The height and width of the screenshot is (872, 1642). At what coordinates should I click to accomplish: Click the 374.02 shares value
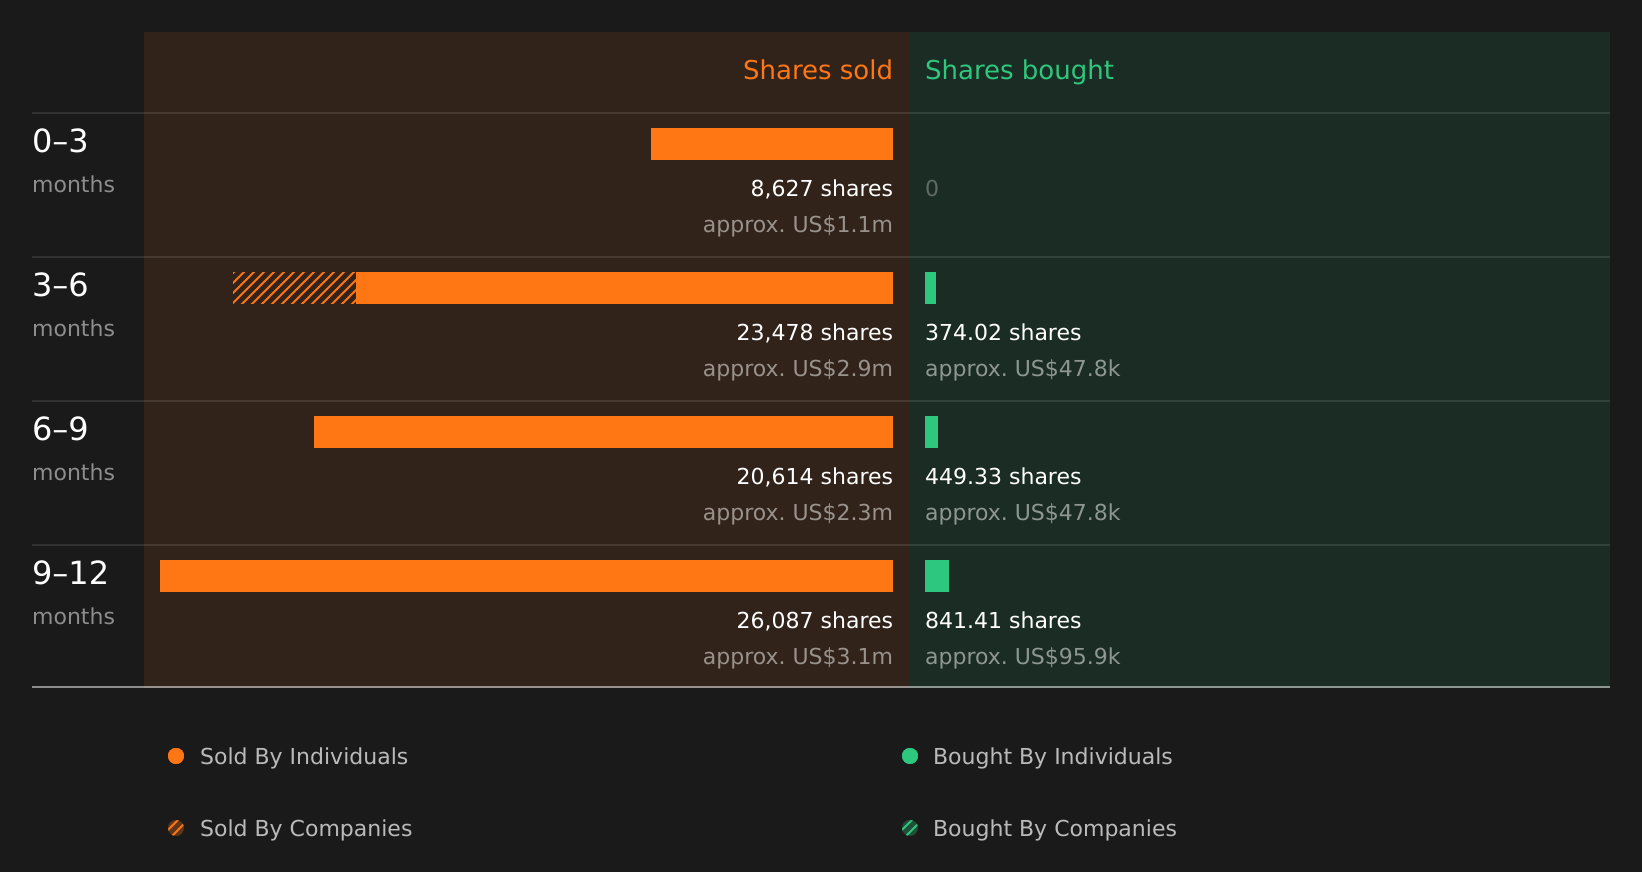pos(1003,333)
